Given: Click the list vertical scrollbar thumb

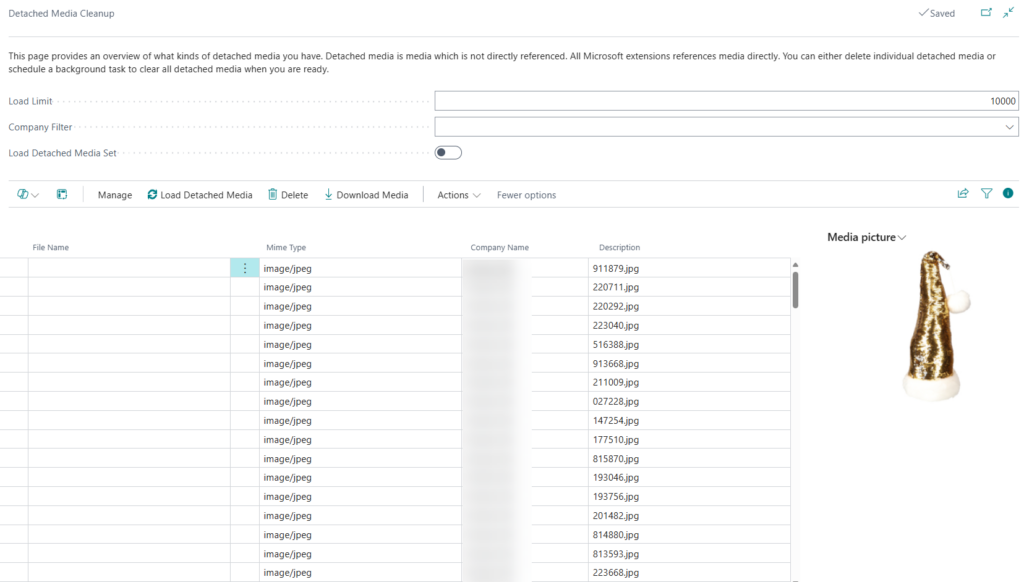Looking at the screenshot, I should pos(796,290).
